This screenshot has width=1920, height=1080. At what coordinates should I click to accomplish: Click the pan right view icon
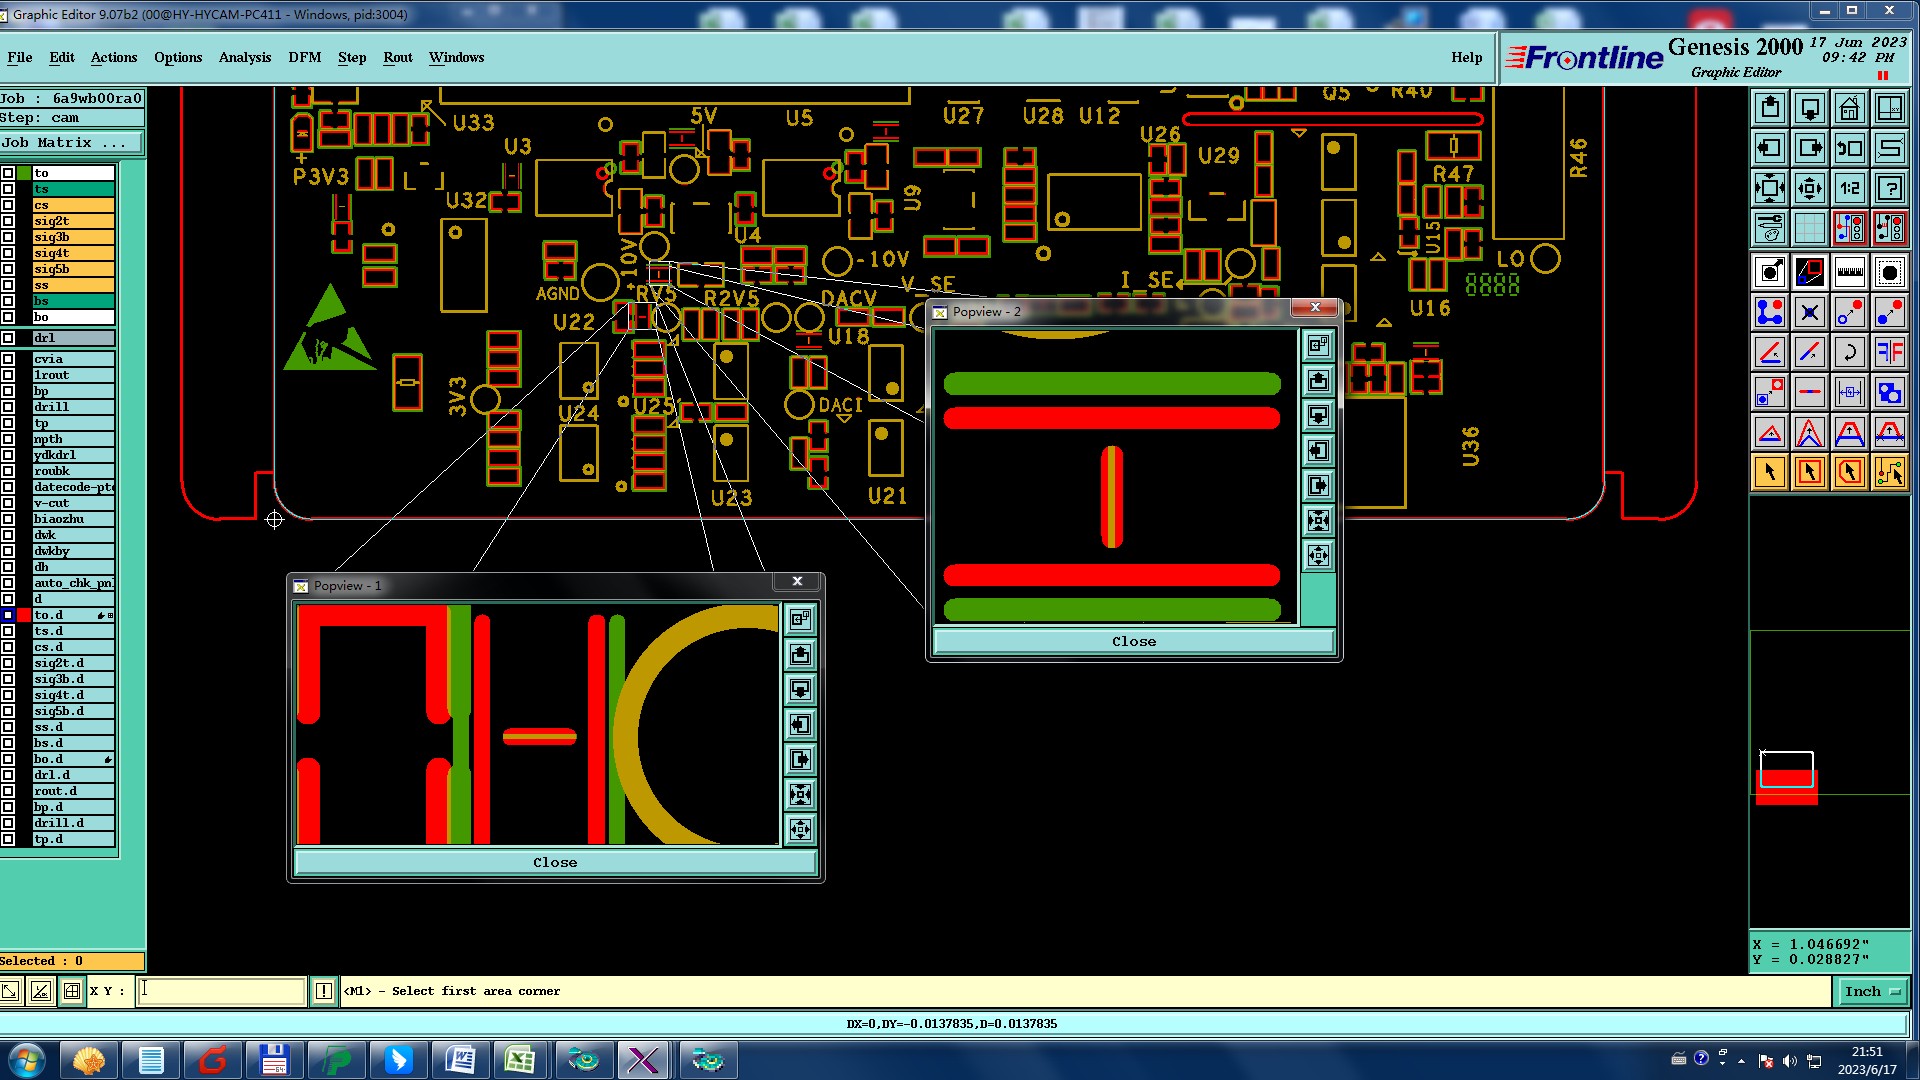pyautogui.click(x=1809, y=148)
